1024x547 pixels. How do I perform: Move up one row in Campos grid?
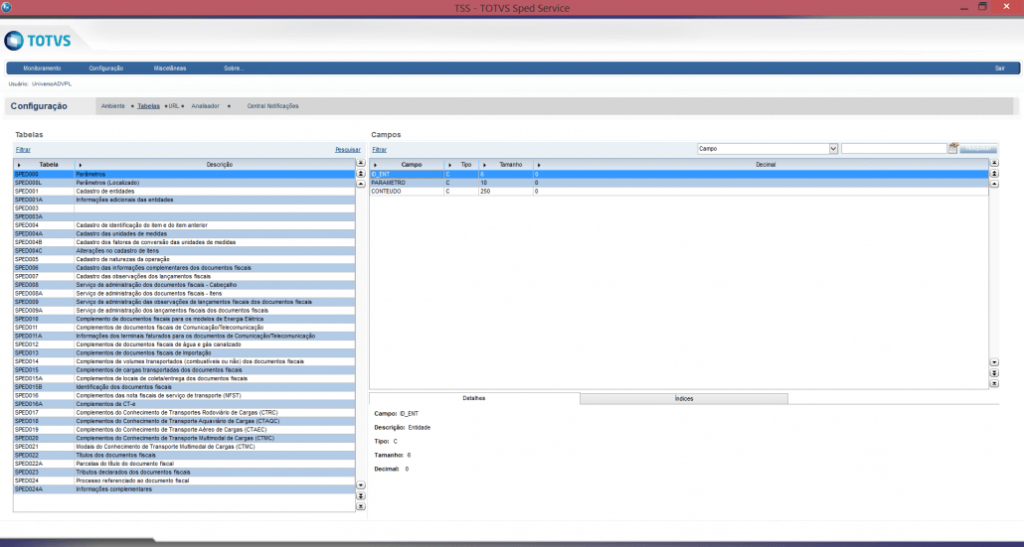pyautogui.click(x=994, y=184)
